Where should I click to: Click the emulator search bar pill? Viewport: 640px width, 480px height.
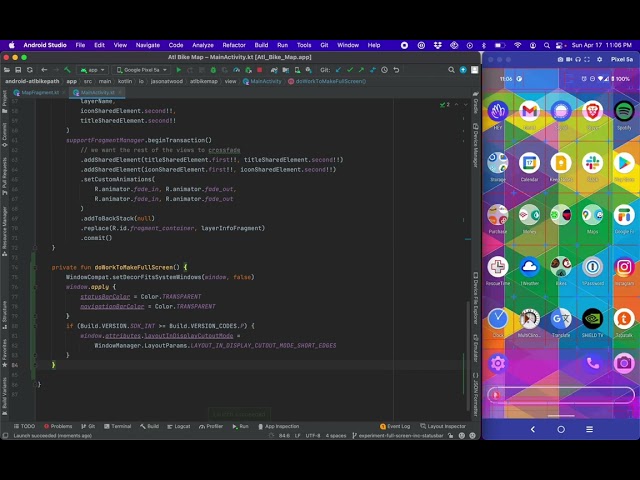click(561, 395)
